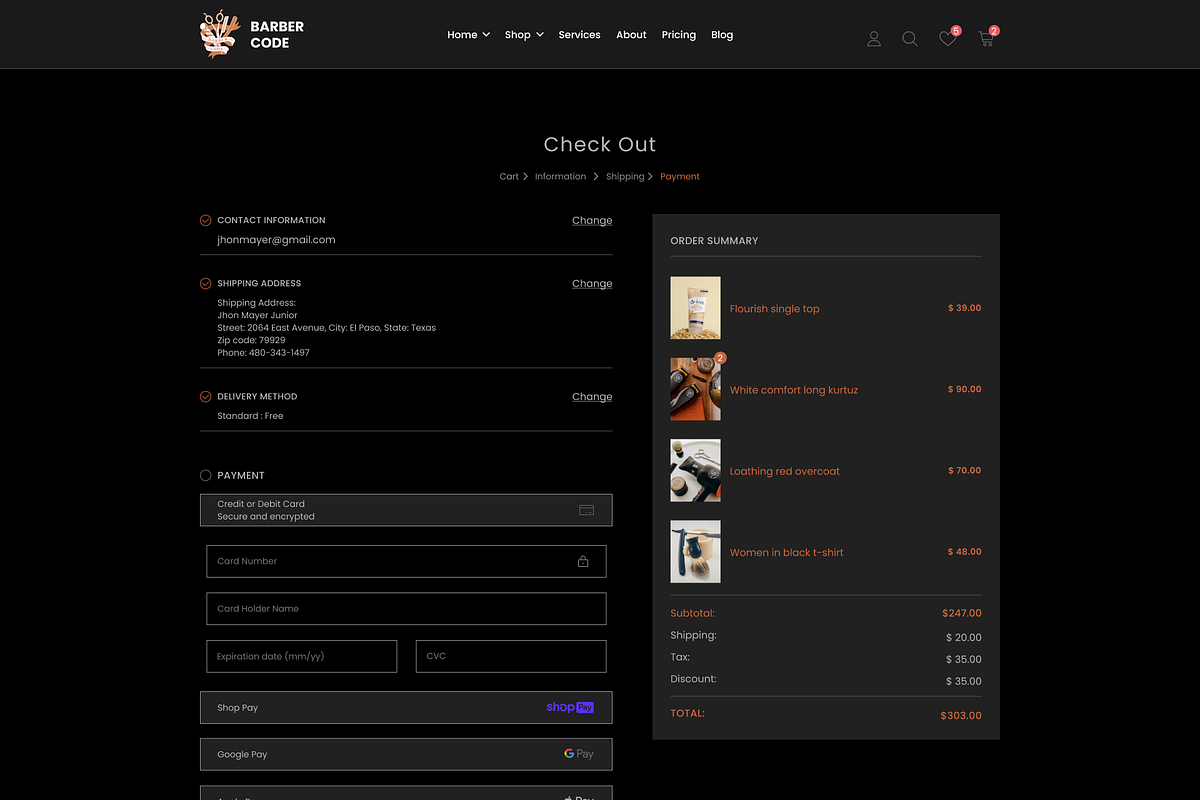Click the Order Summary heading

[x=714, y=240]
